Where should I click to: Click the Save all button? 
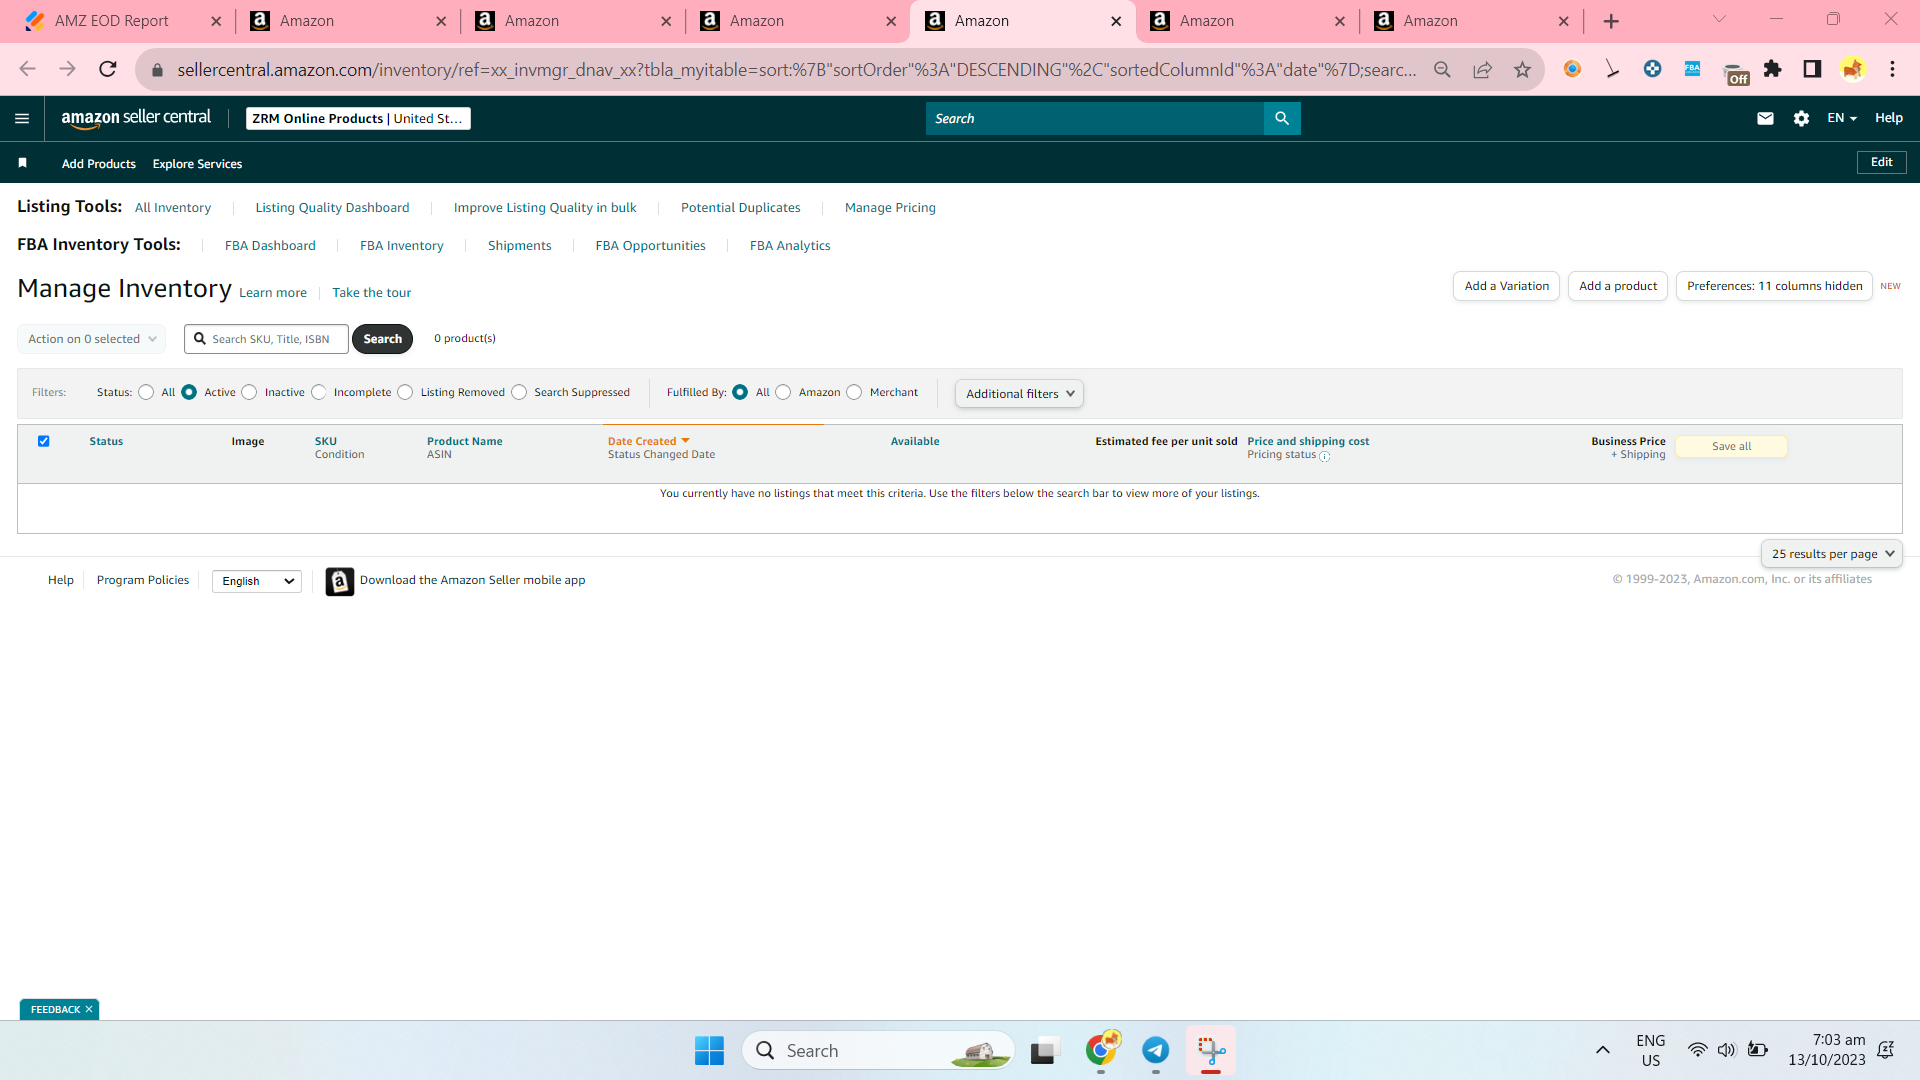pos(1731,447)
